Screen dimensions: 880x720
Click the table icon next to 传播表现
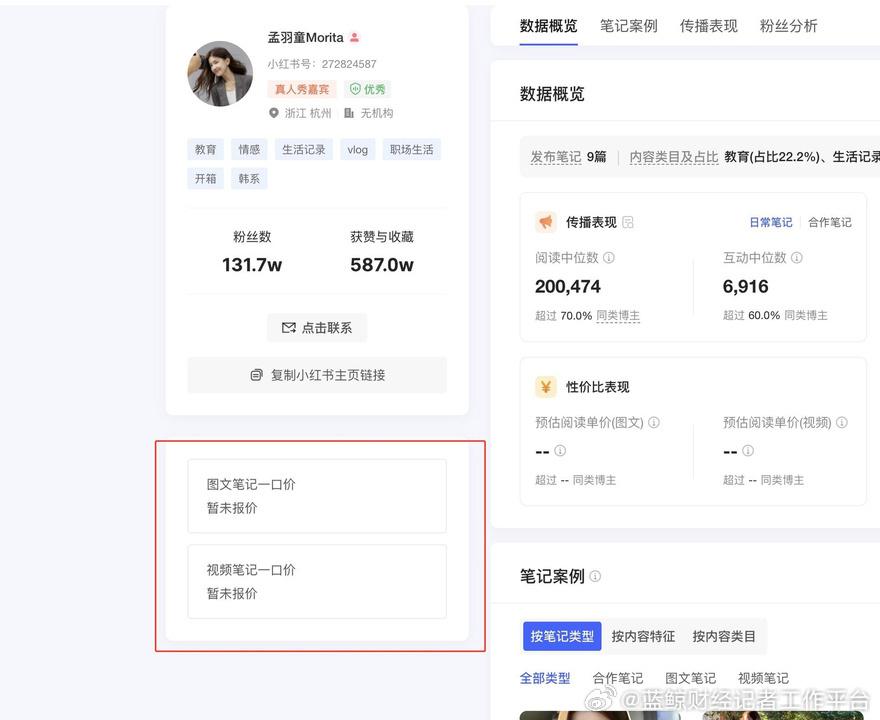[628, 222]
